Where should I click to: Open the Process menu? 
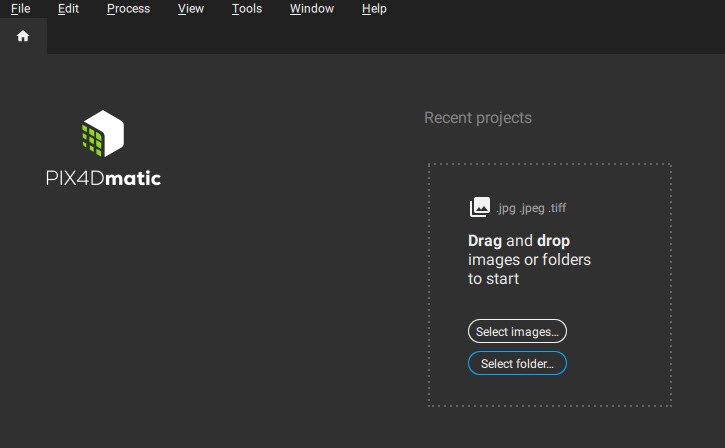tap(128, 9)
